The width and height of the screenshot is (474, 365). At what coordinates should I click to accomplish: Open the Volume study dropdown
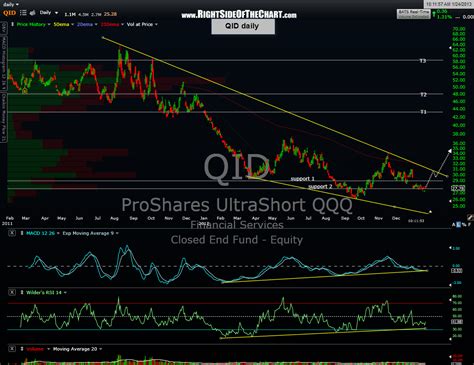point(38,349)
